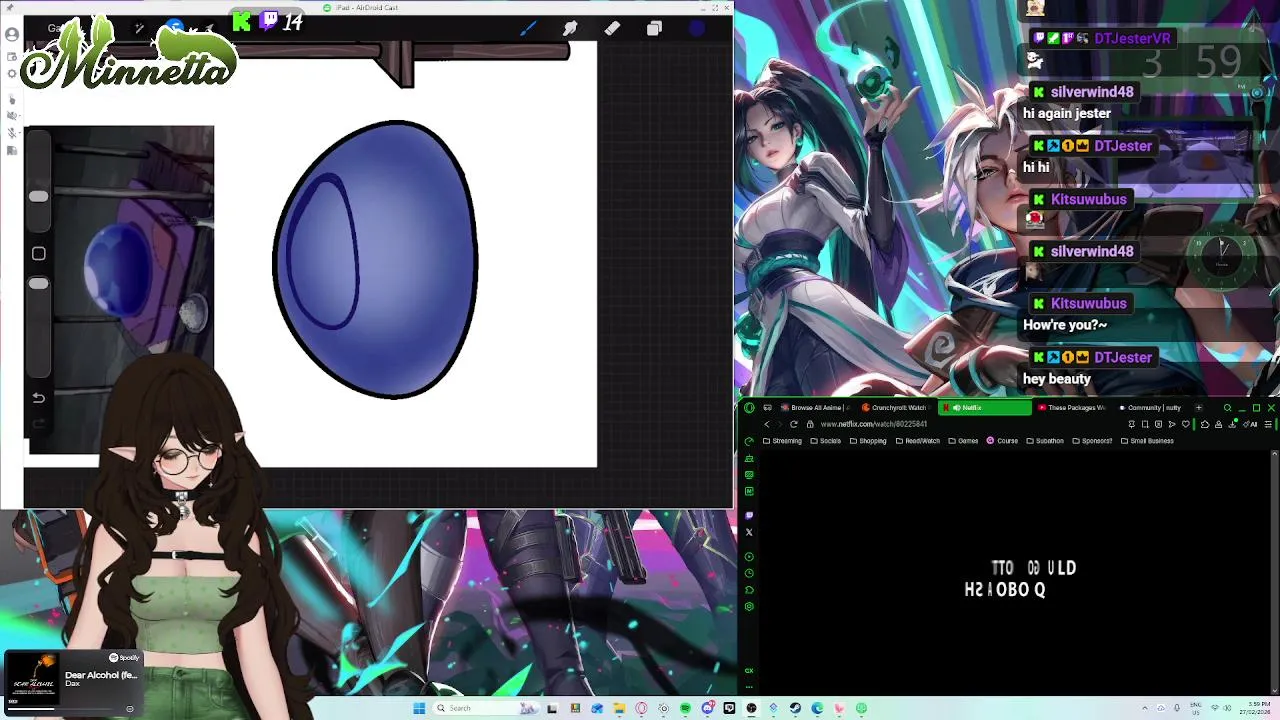Open the Read/Watch bookmarks folder
This screenshot has height=720, width=1280.
[x=918, y=441]
